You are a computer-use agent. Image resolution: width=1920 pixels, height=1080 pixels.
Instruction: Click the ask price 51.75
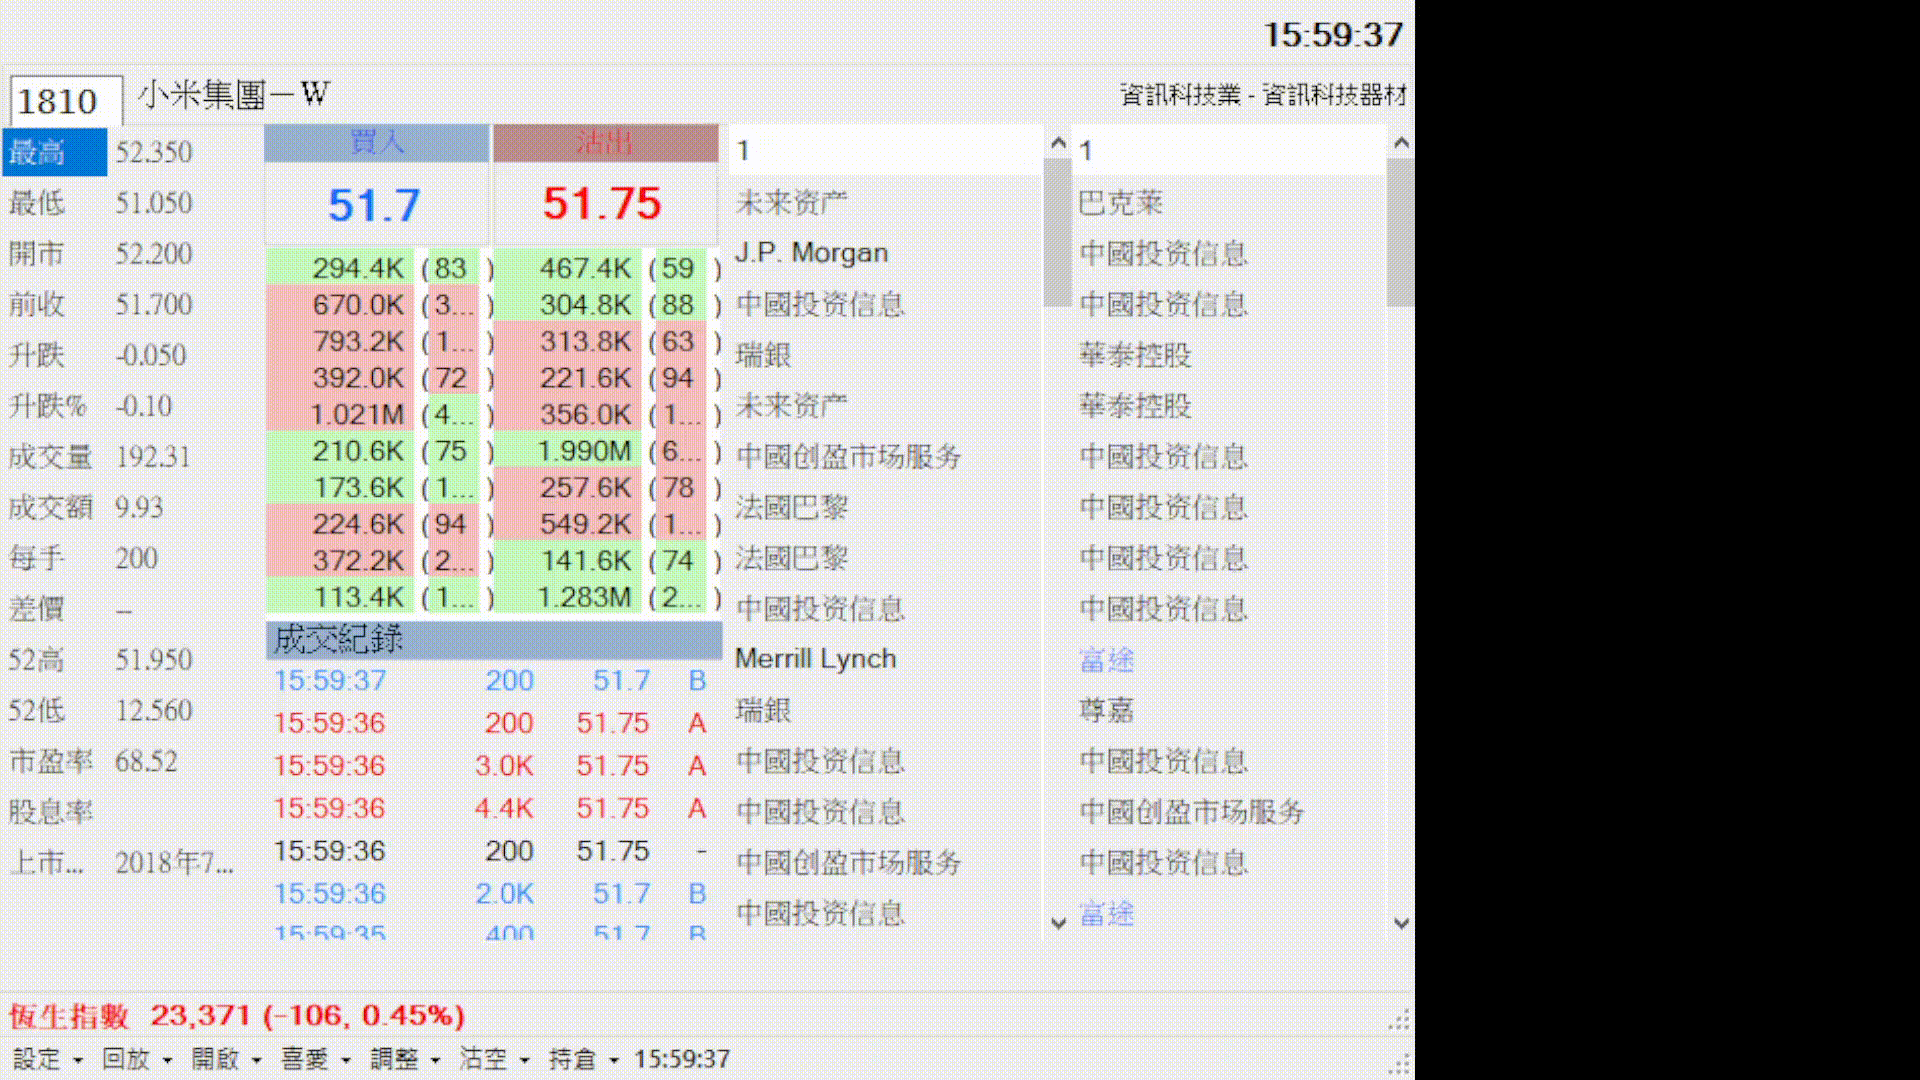coord(602,204)
